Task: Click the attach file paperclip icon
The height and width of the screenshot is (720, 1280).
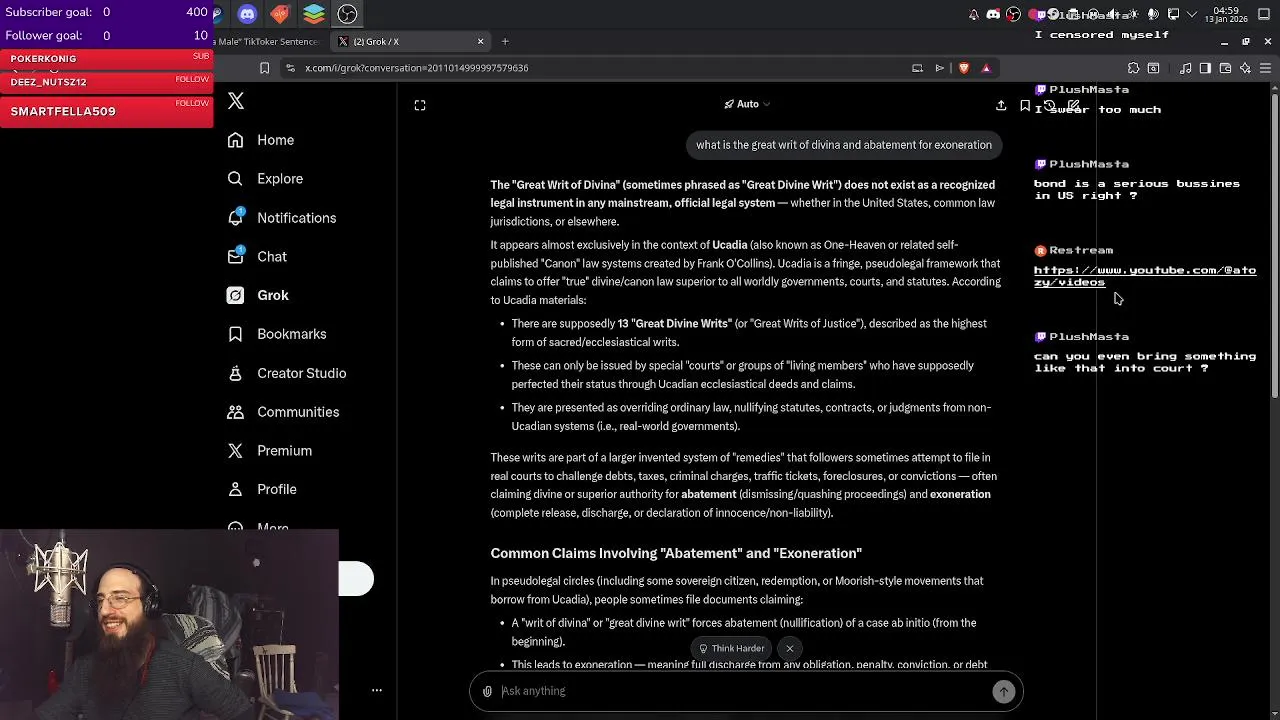Action: [487, 691]
